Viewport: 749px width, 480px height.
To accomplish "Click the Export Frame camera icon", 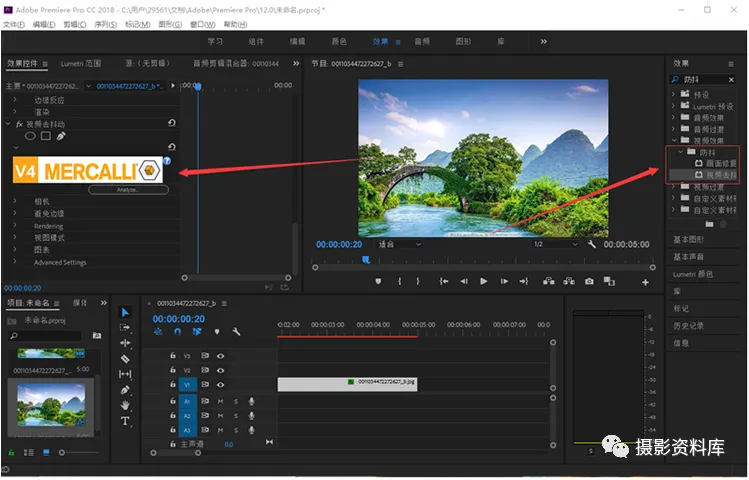I will point(589,282).
